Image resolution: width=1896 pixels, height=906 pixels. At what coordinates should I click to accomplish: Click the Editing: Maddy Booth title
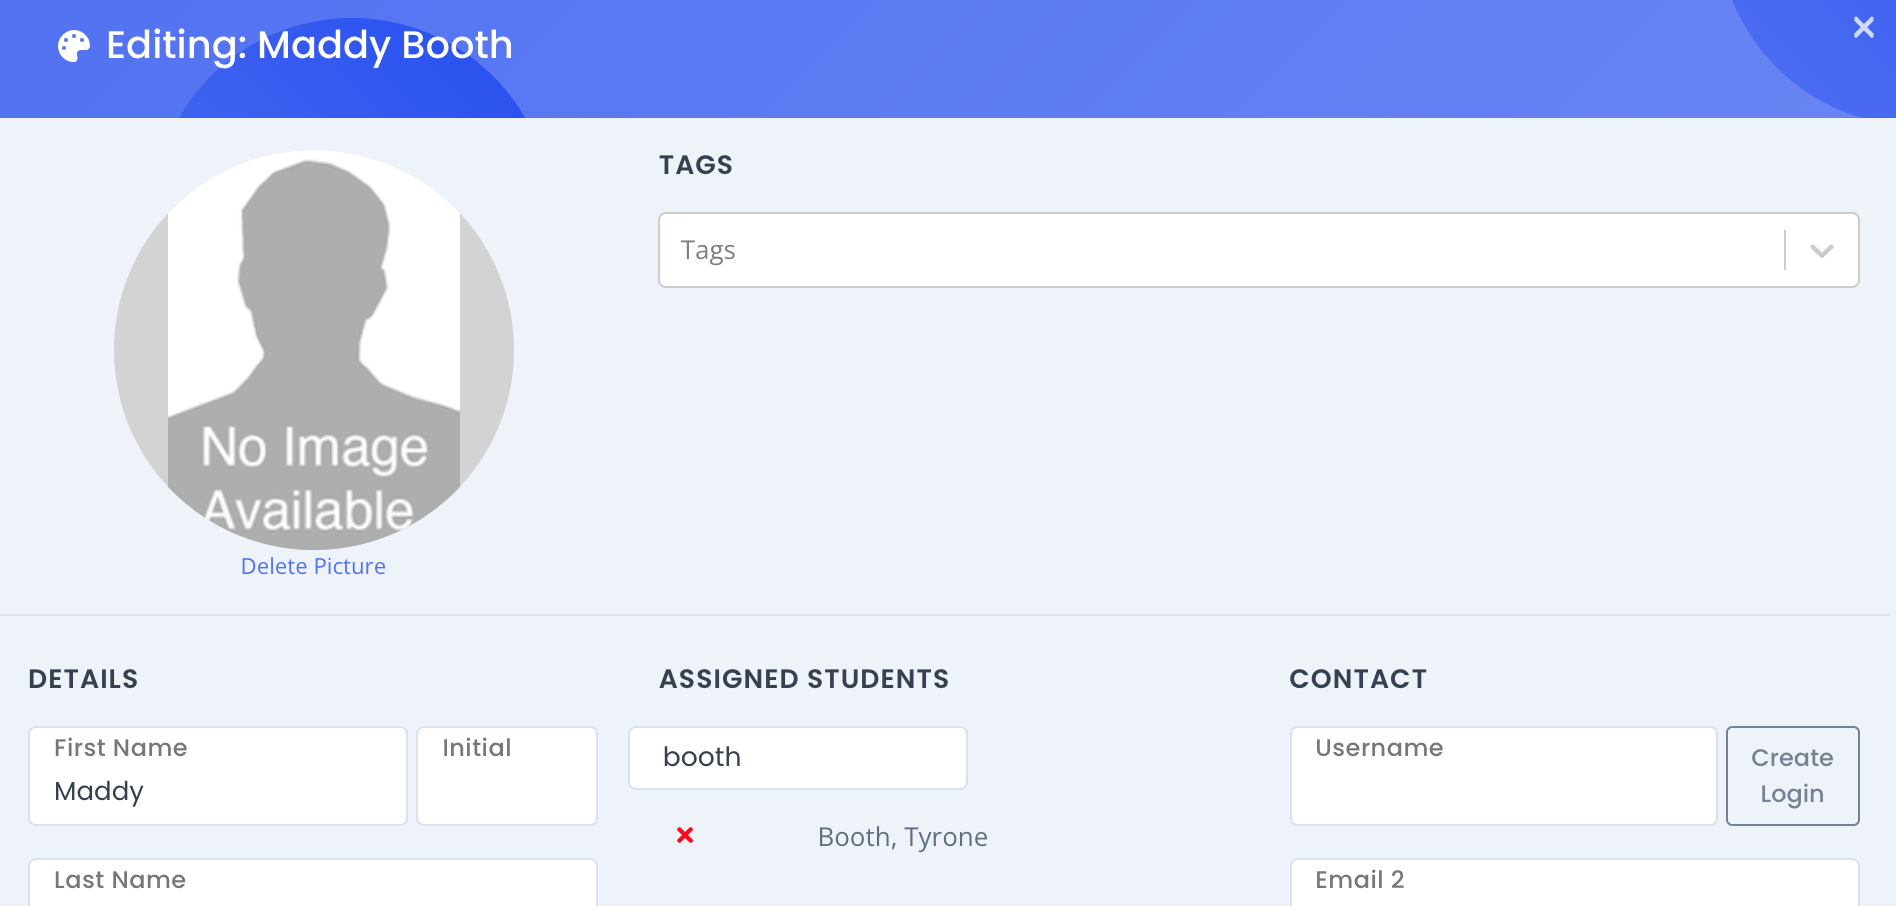point(309,46)
